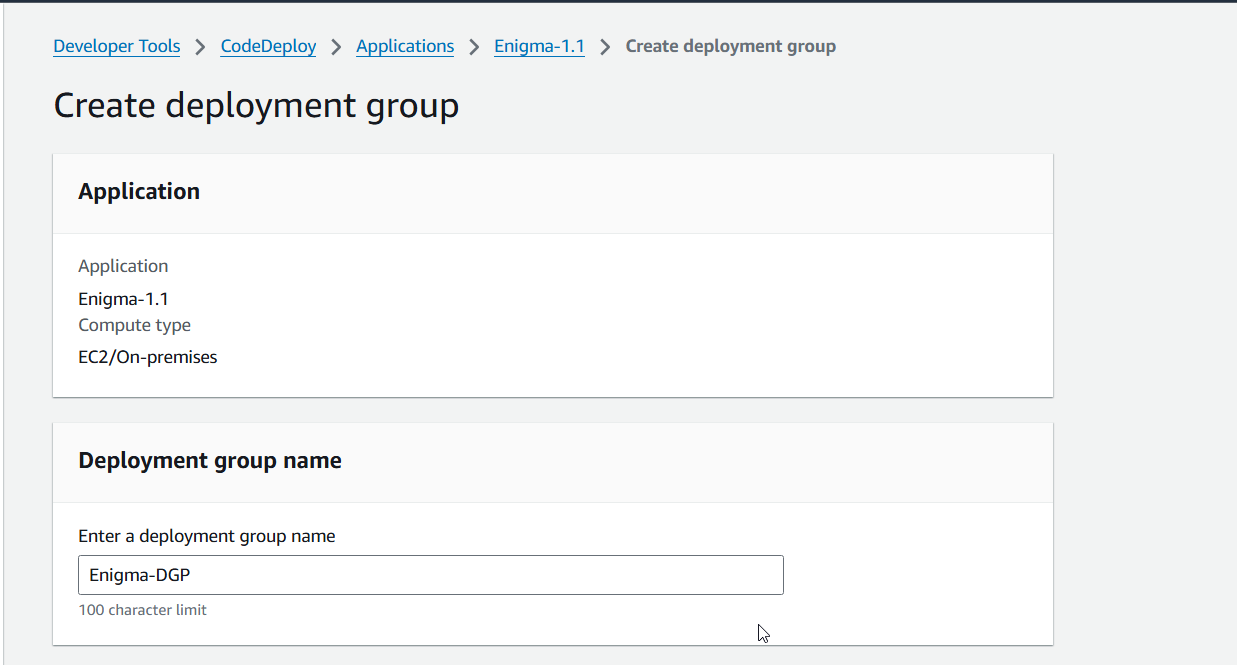
Task: Go to the CodeDeploy breadcrumb link
Action: coord(268,46)
